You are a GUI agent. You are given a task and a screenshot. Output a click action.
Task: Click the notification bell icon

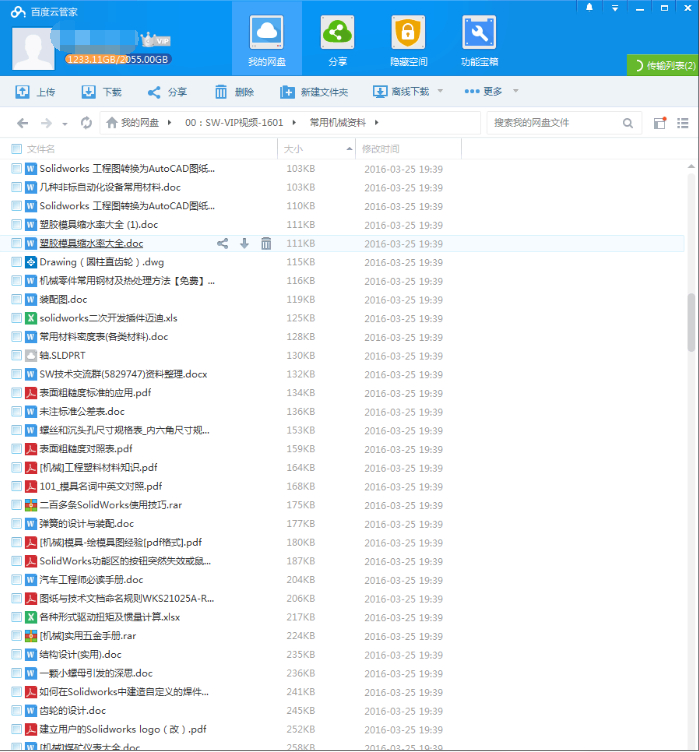pos(589,8)
